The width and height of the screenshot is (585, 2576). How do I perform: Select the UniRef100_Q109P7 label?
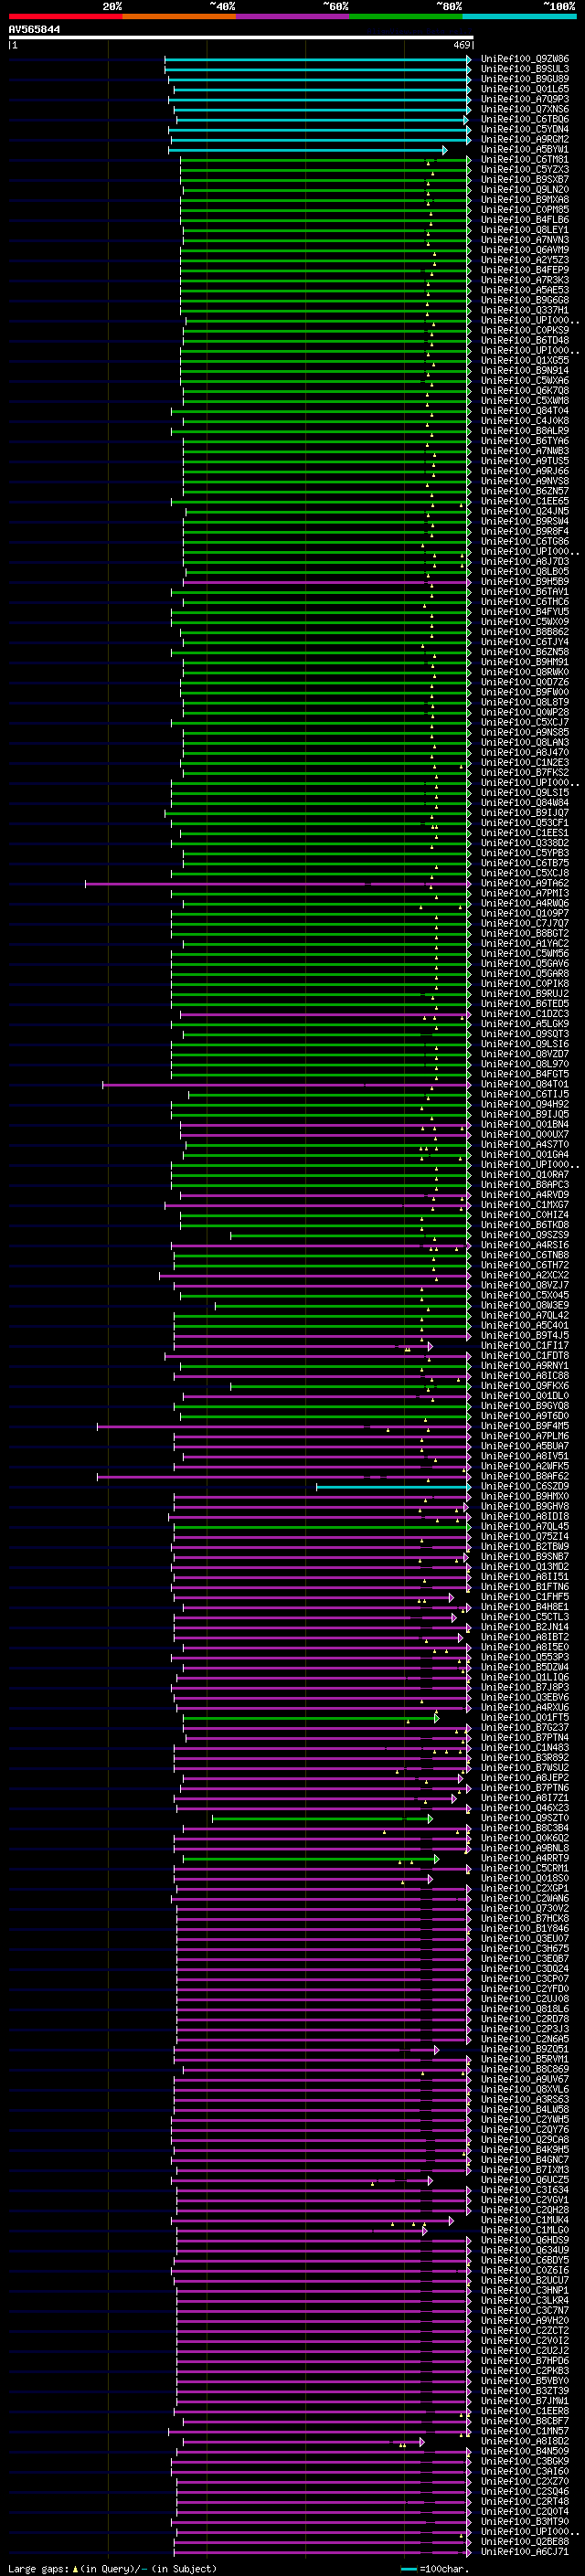[x=525, y=913]
